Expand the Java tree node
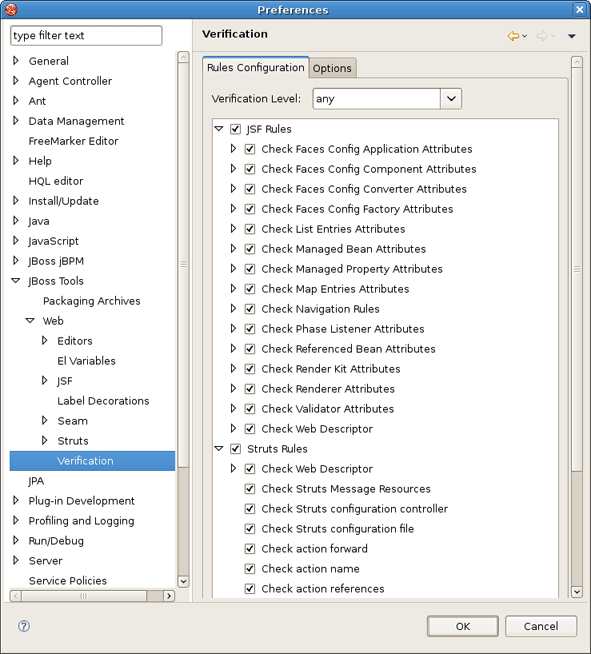591x654 pixels. tap(16, 220)
